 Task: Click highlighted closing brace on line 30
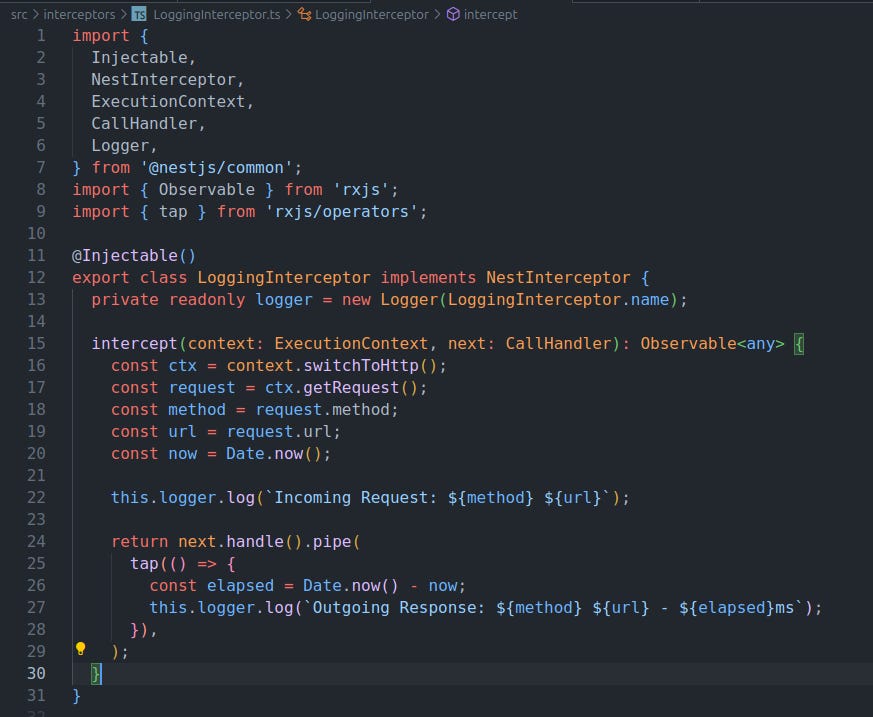click(96, 674)
